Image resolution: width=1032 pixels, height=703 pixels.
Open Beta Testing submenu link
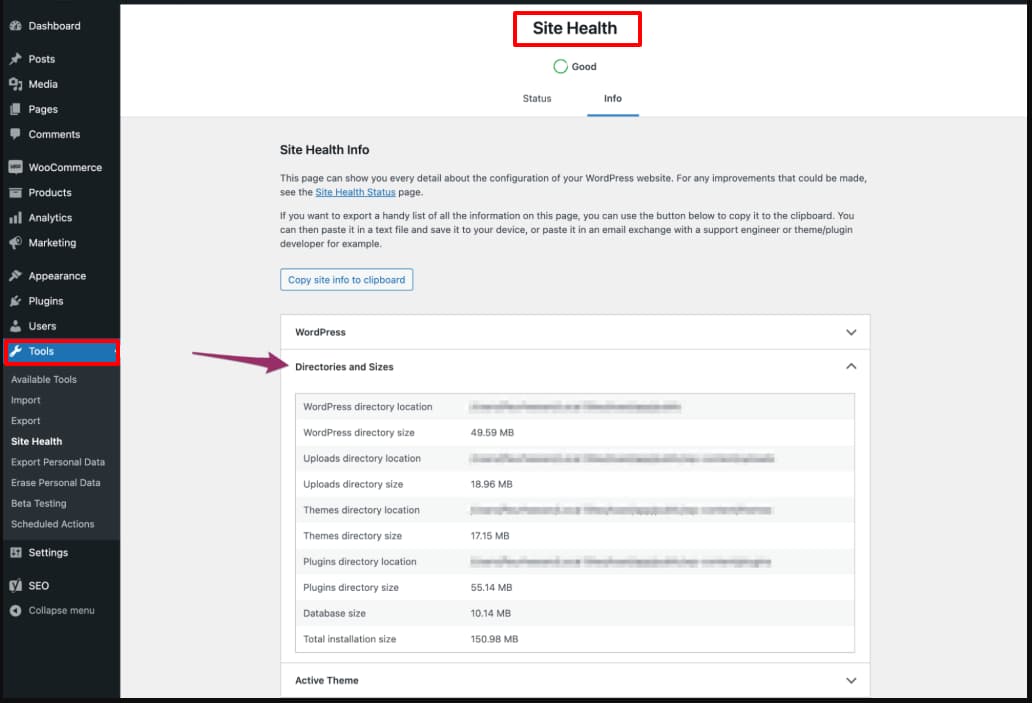point(39,504)
